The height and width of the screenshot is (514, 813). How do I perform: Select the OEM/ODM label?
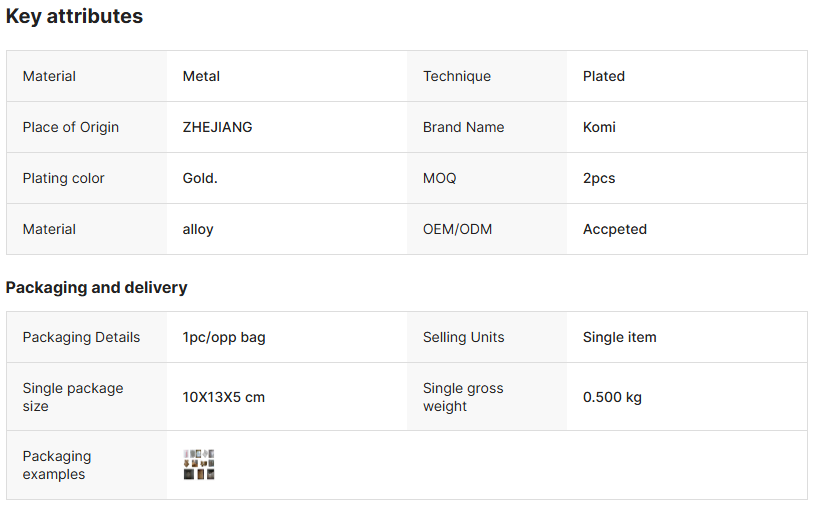(457, 229)
